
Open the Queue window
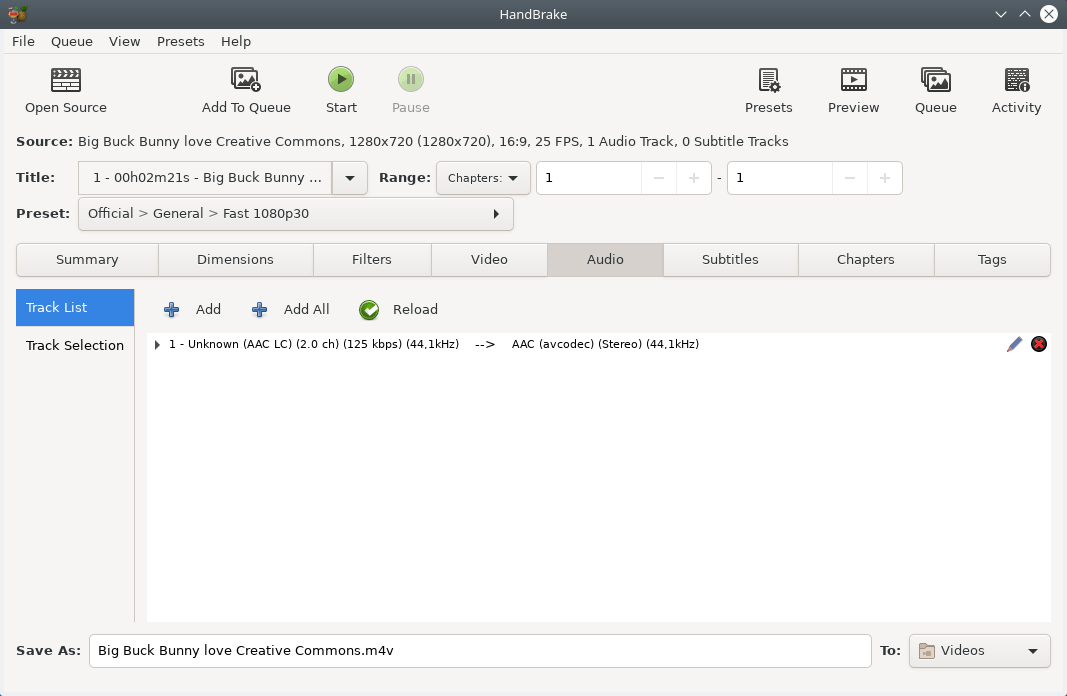(934, 89)
